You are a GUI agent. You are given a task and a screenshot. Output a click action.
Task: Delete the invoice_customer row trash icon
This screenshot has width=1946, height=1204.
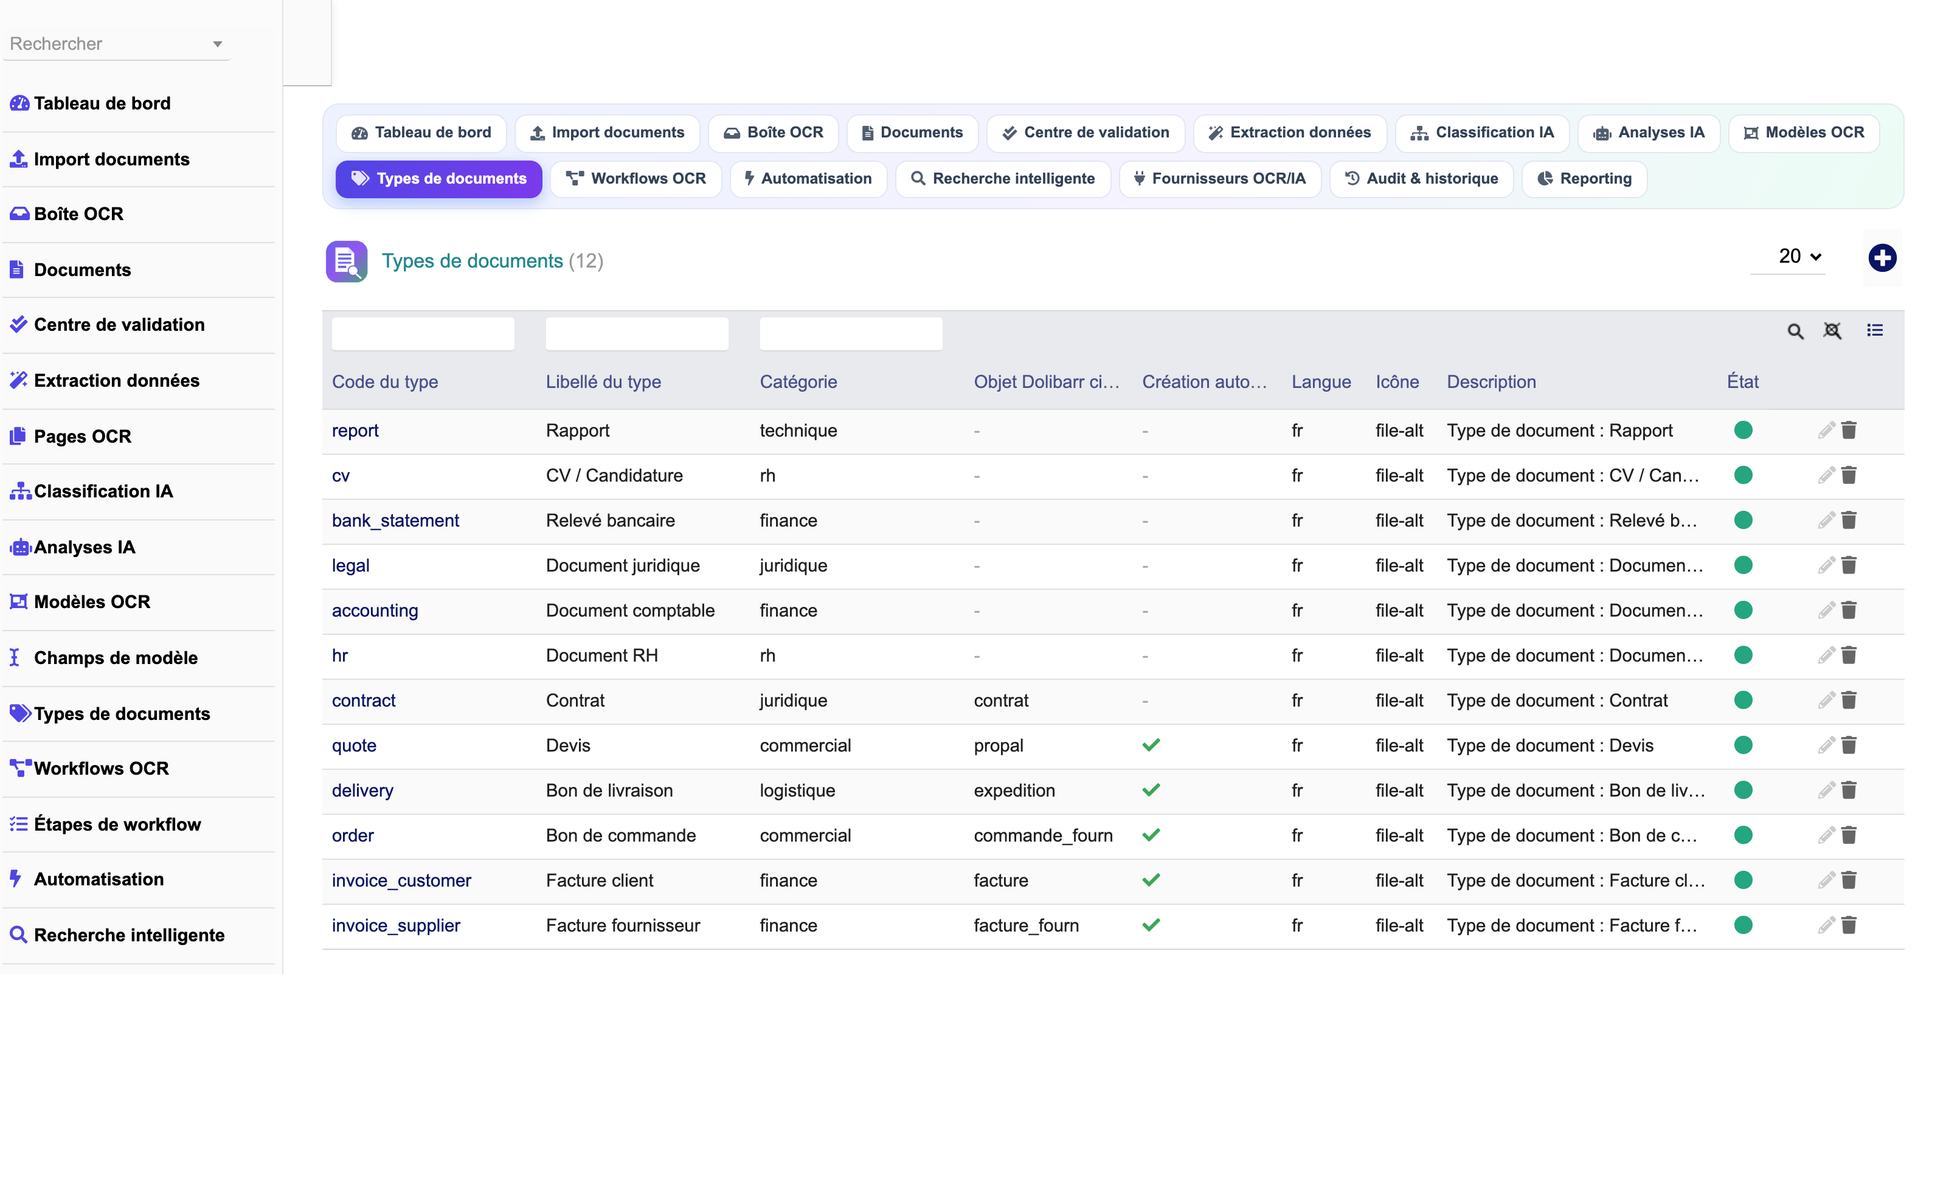(x=1849, y=880)
